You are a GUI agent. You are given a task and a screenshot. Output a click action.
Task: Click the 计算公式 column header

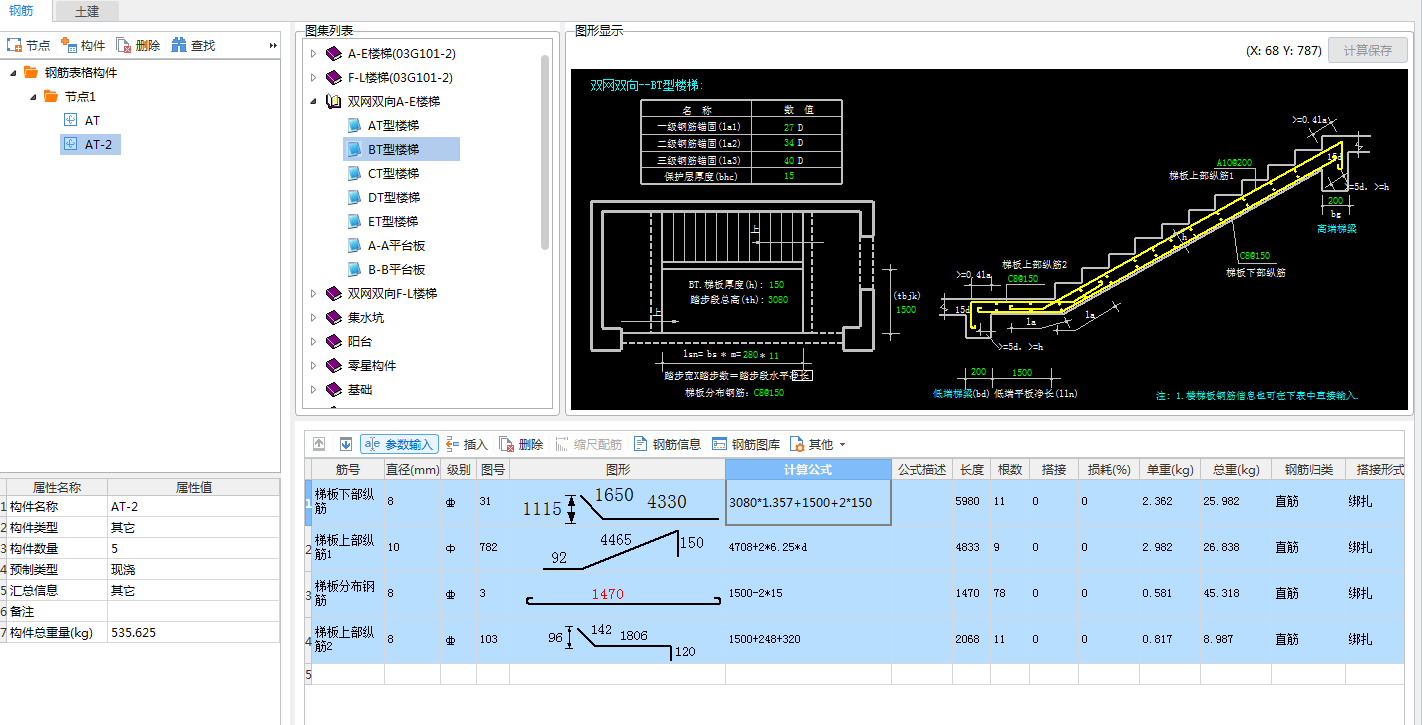click(x=808, y=469)
